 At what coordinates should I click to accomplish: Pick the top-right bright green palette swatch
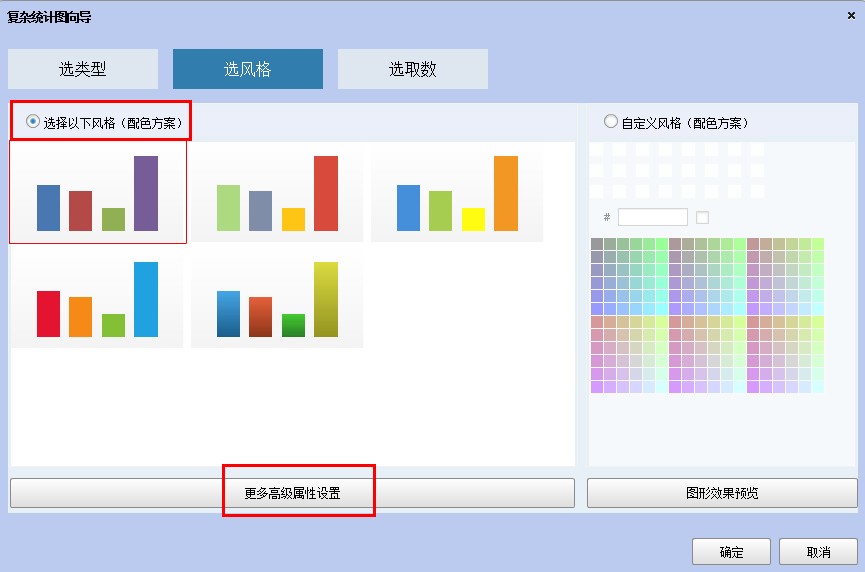(x=818, y=244)
